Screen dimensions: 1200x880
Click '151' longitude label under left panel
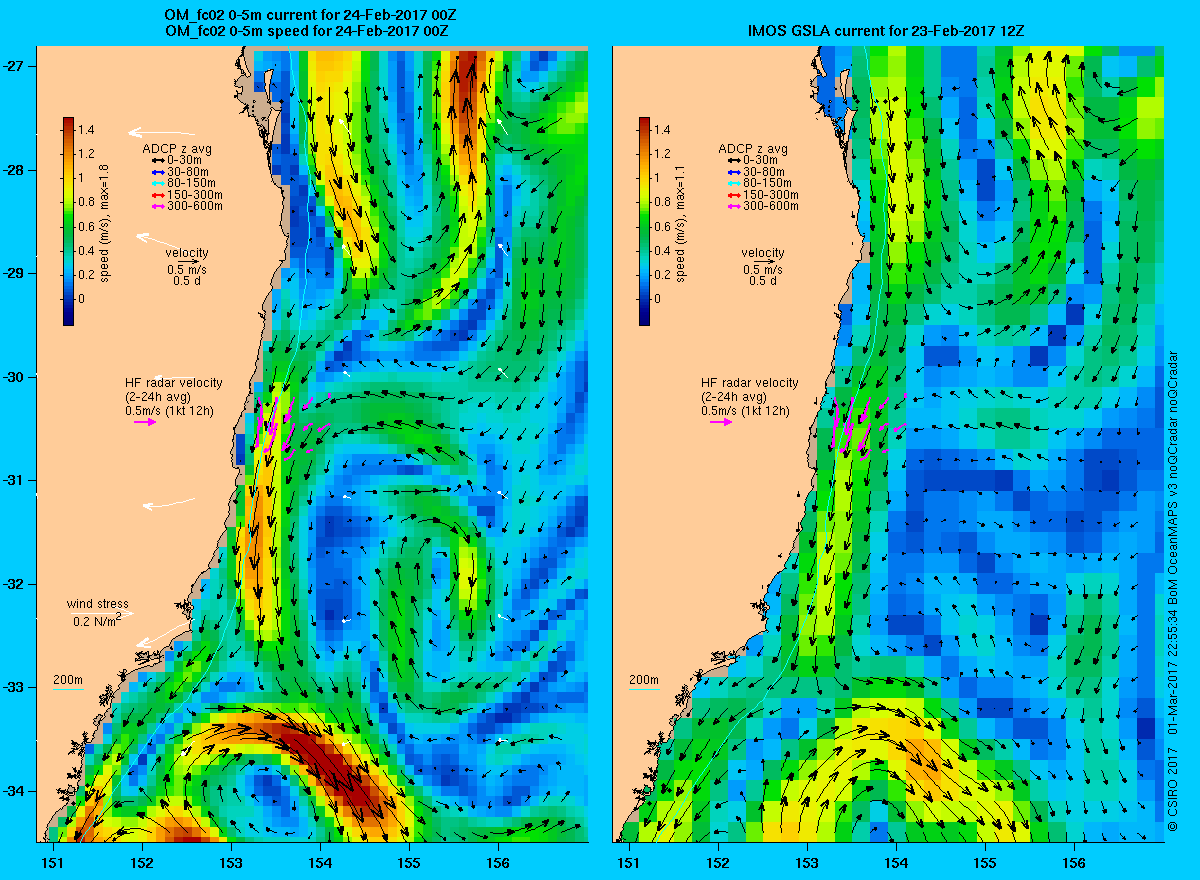[52, 863]
